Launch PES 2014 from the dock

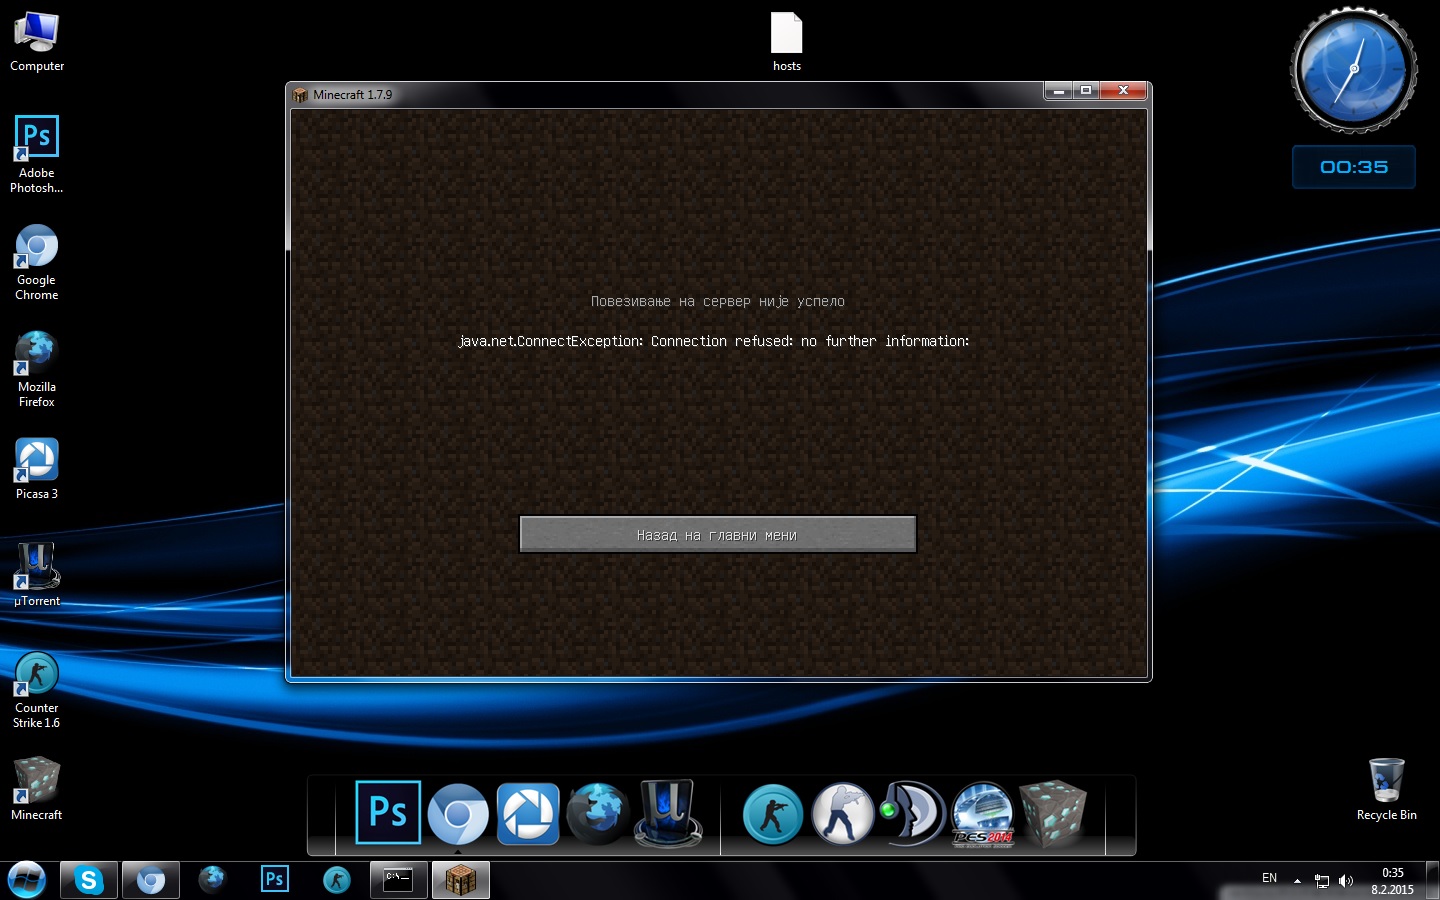[x=982, y=814]
